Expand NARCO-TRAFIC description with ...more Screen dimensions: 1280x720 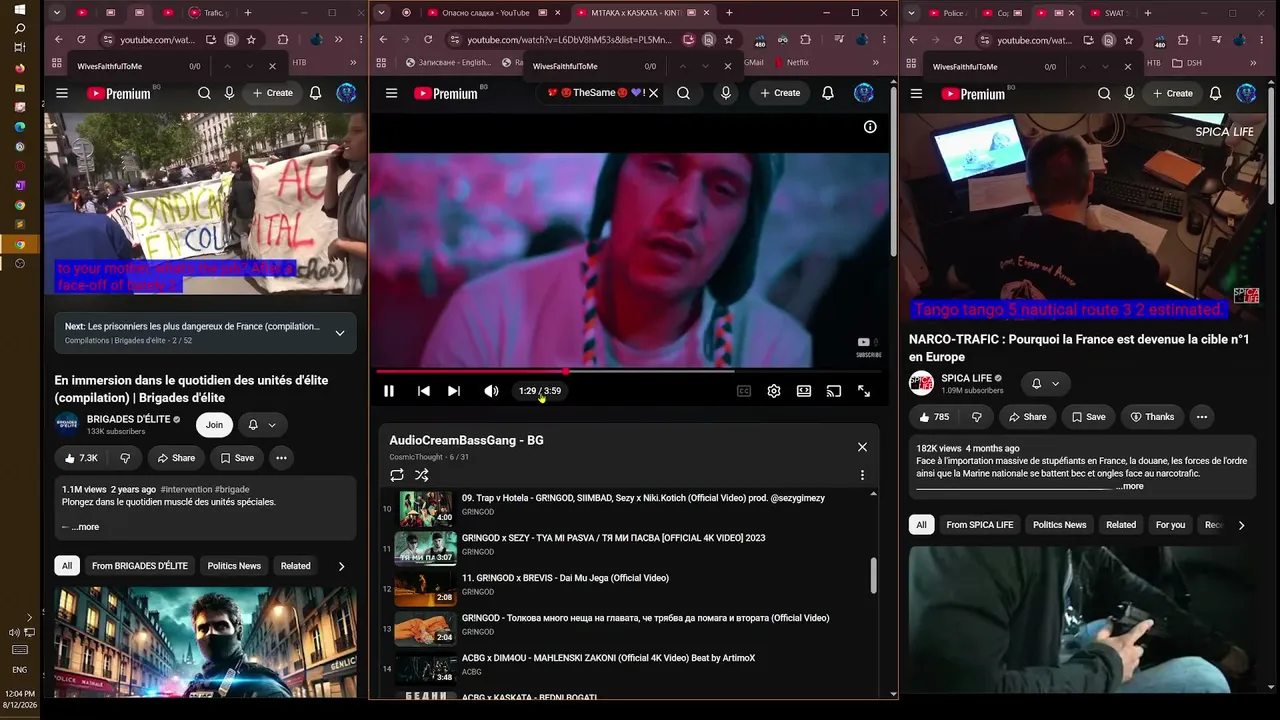coord(1131,486)
